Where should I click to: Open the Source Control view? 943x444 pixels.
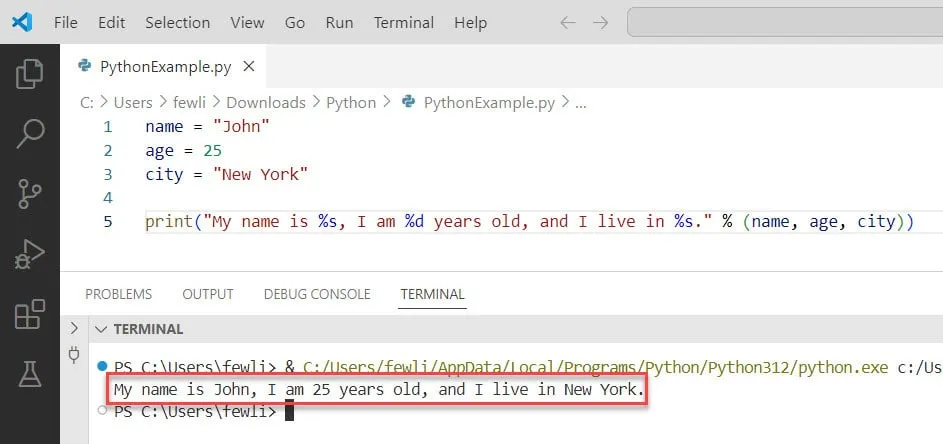coord(30,193)
